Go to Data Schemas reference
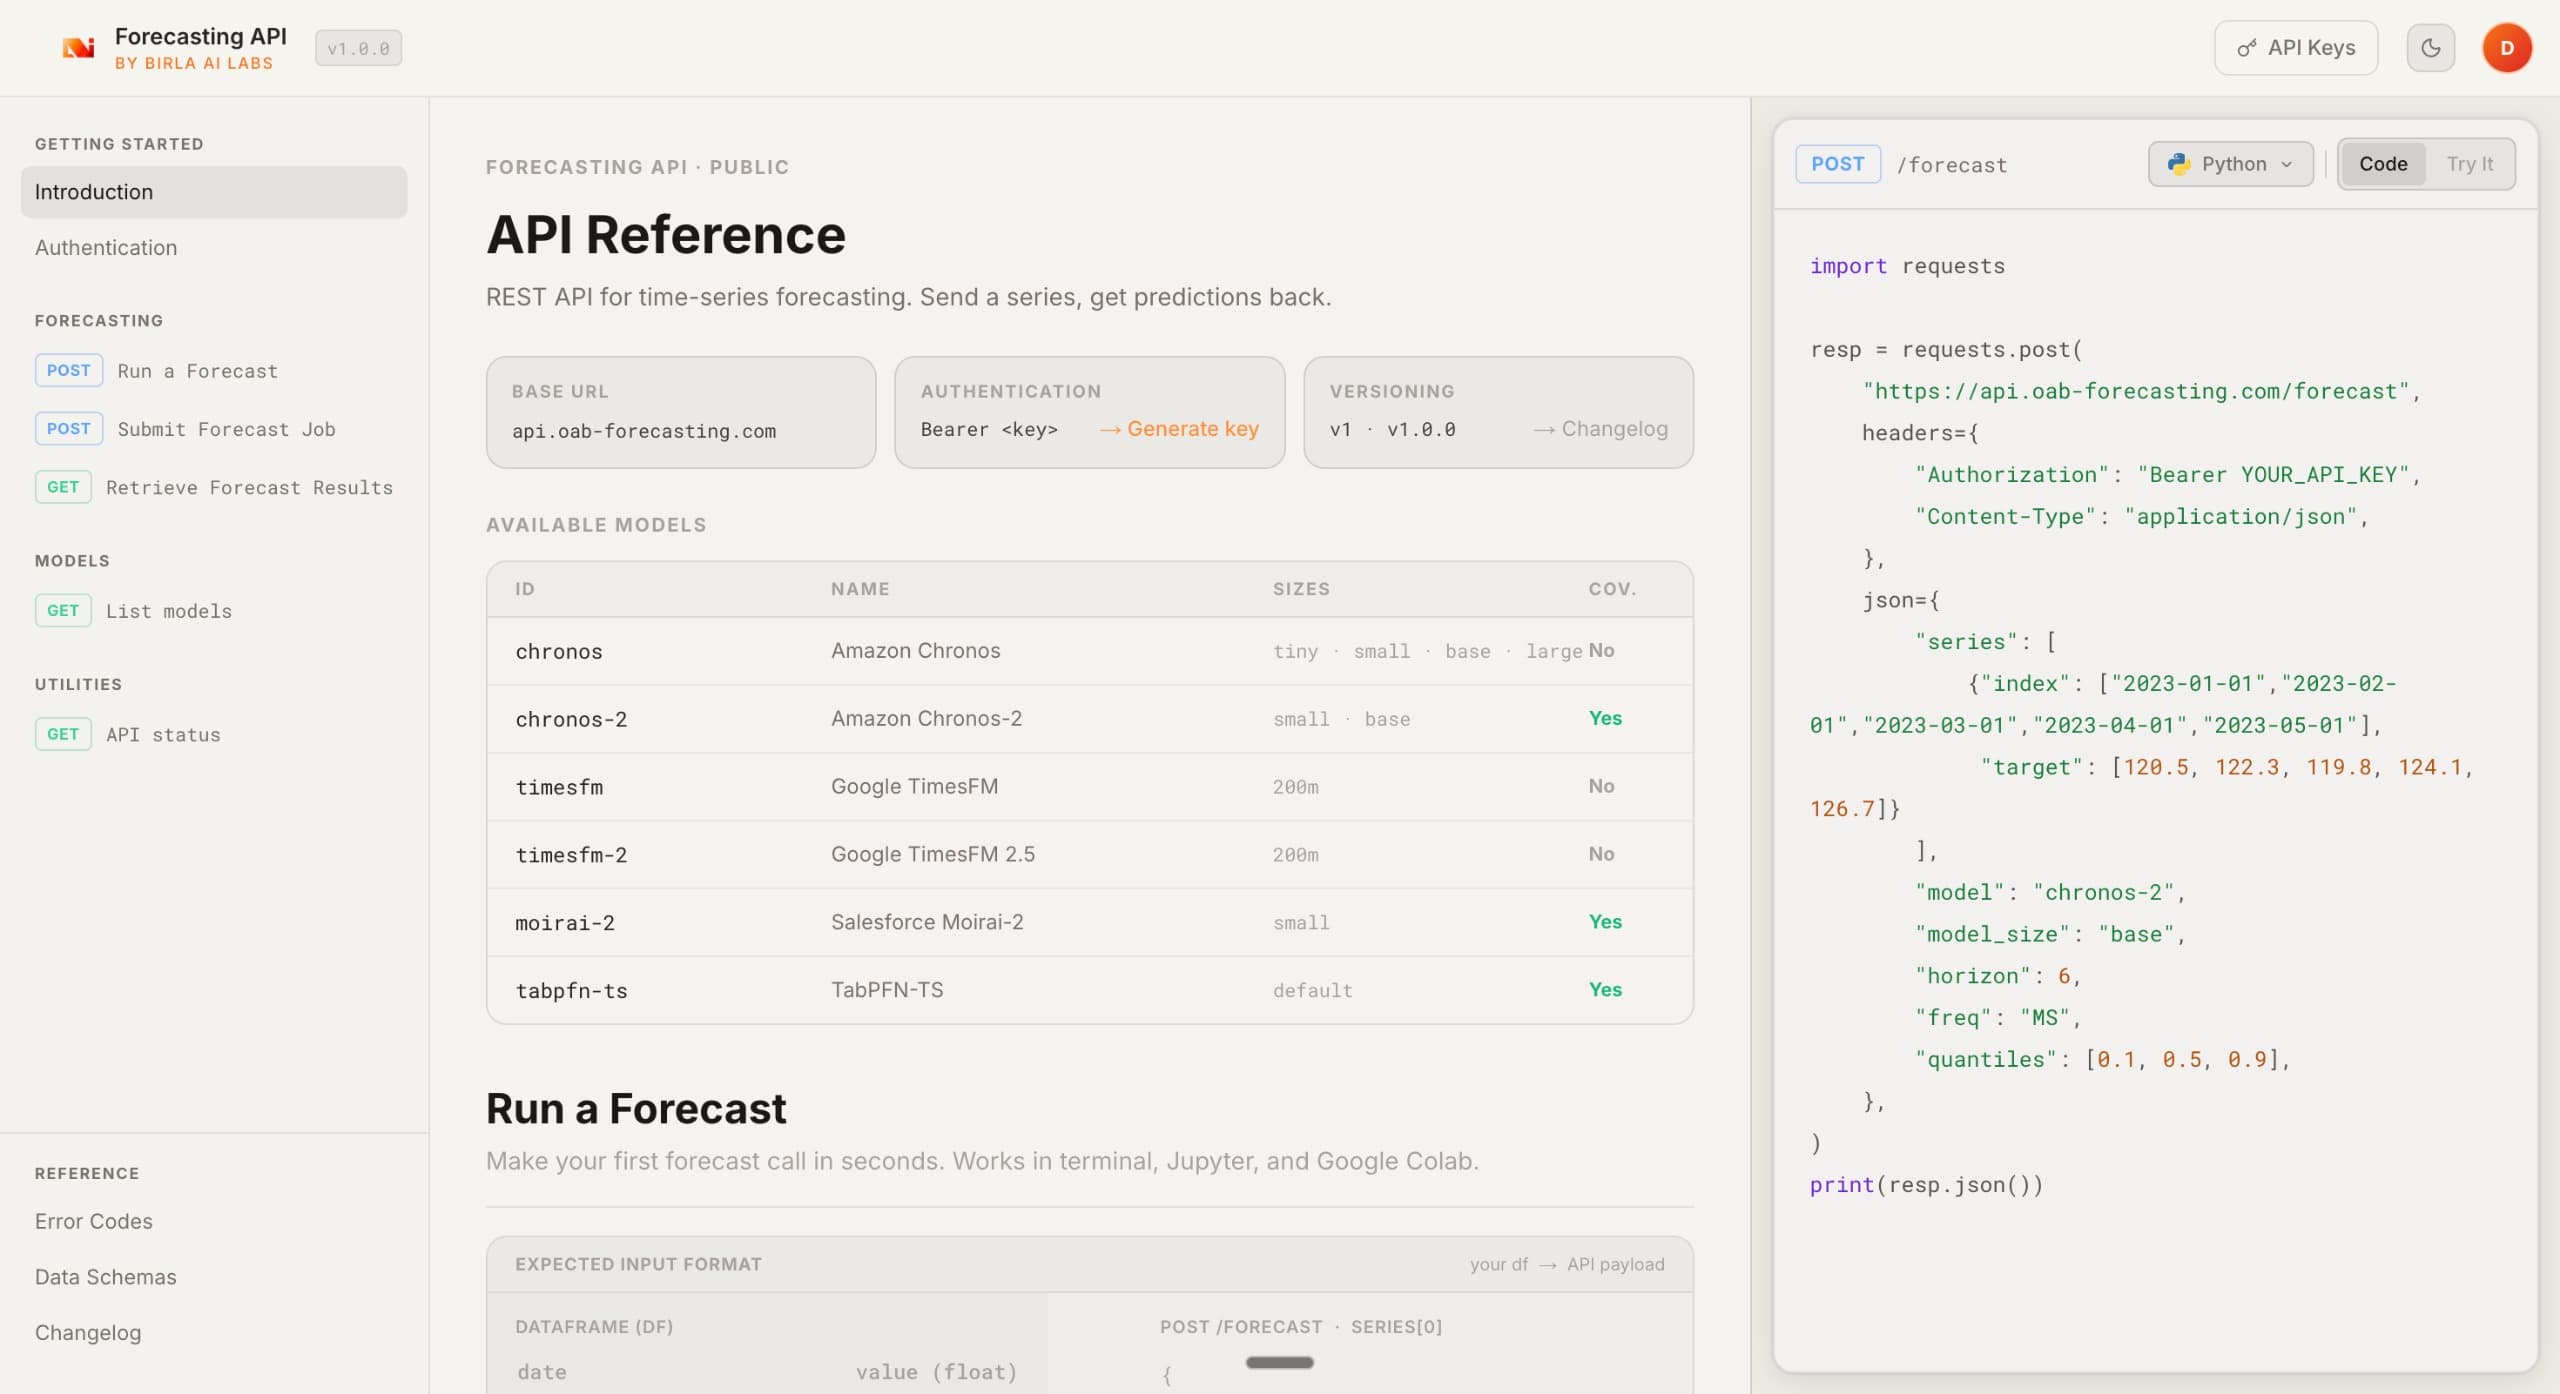The image size is (2560, 1394). tap(105, 1277)
